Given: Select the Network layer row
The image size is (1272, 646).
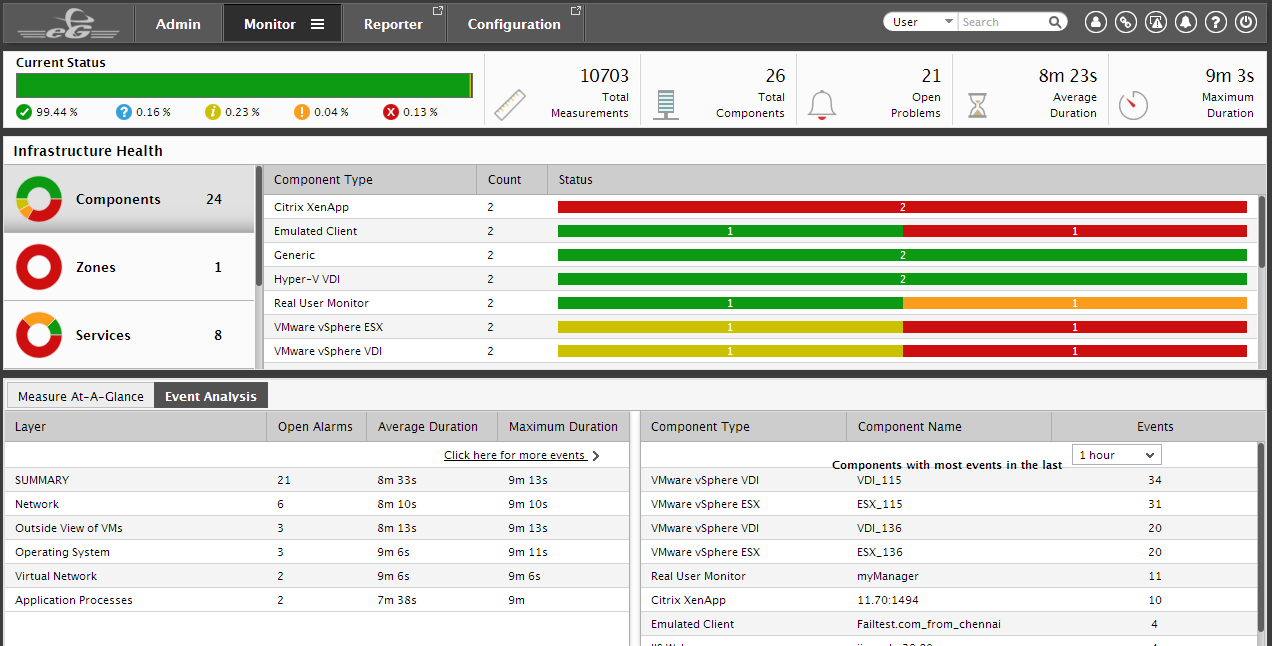Looking at the screenshot, I should coord(317,504).
